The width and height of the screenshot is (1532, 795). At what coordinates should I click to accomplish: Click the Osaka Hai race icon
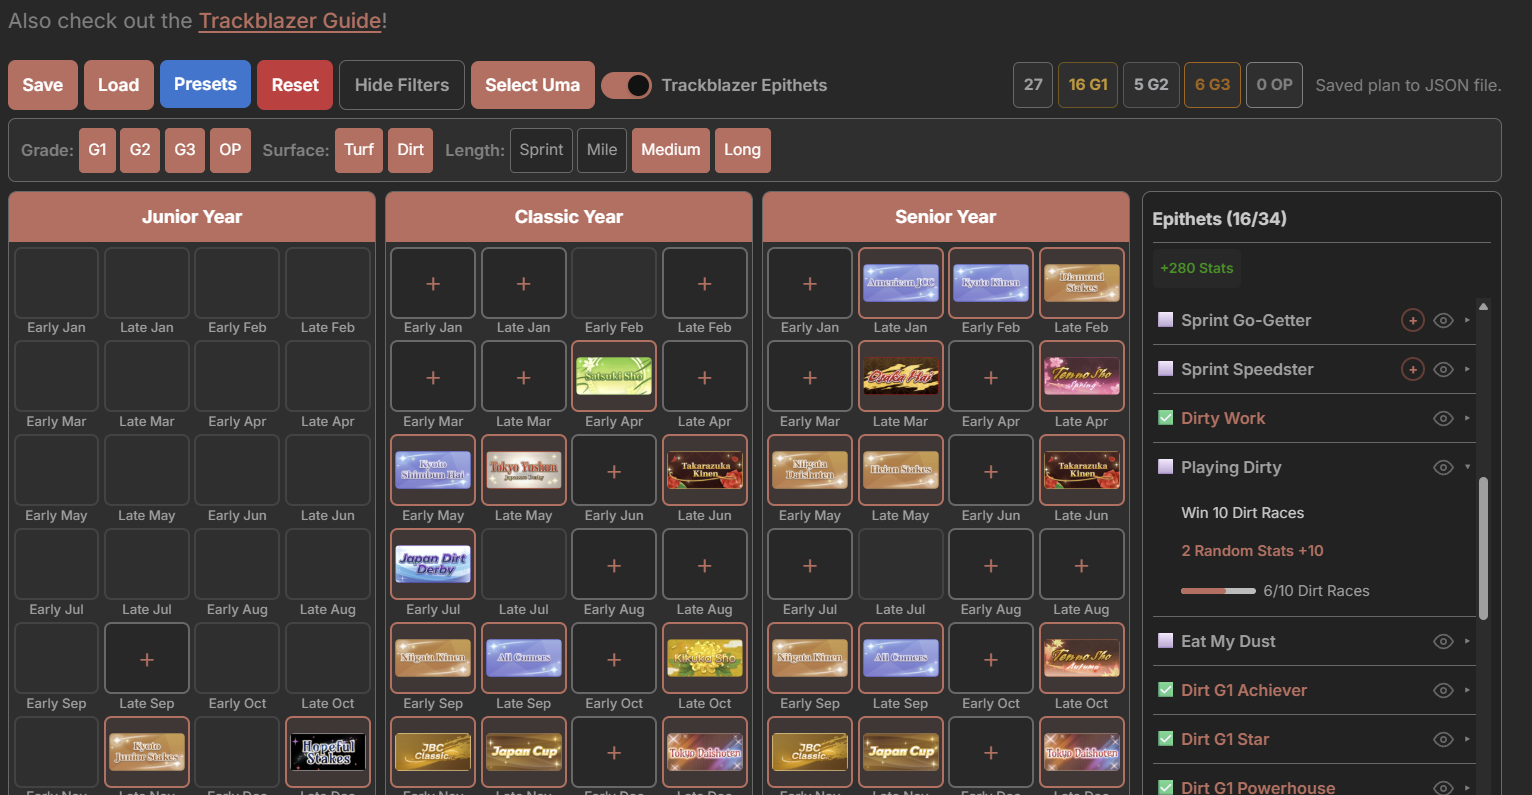click(901, 376)
